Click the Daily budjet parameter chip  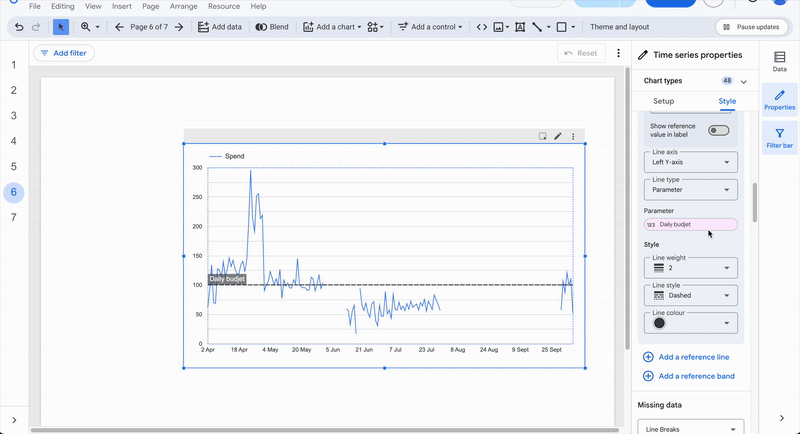point(690,224)
